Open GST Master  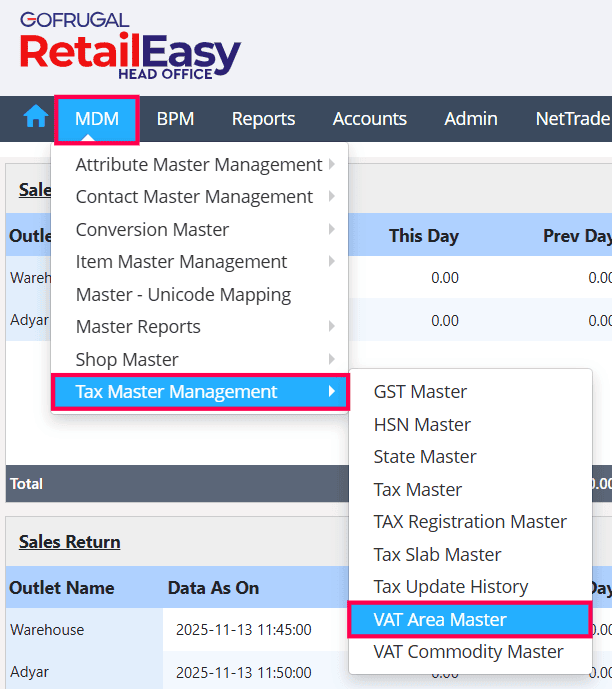[x=471, y=392]
